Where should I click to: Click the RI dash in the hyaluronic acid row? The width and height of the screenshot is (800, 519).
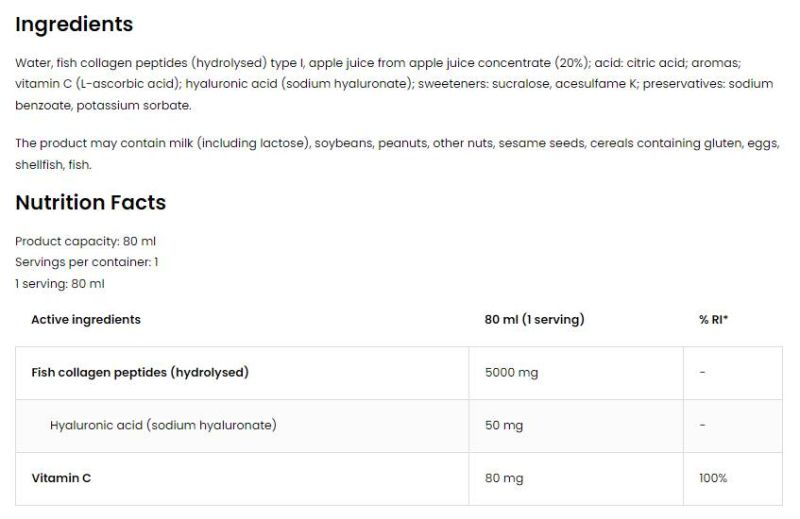pos(703,425)
